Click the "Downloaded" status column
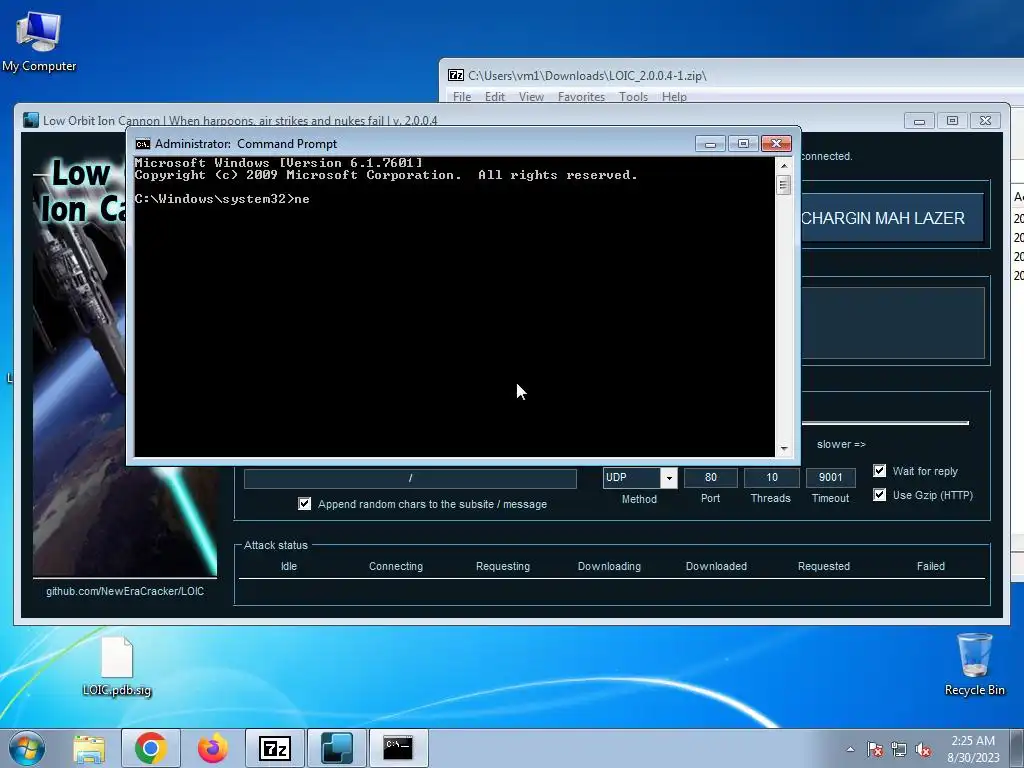The width and height of the screenshot is (1024, 768). click(x=716, y=566)
